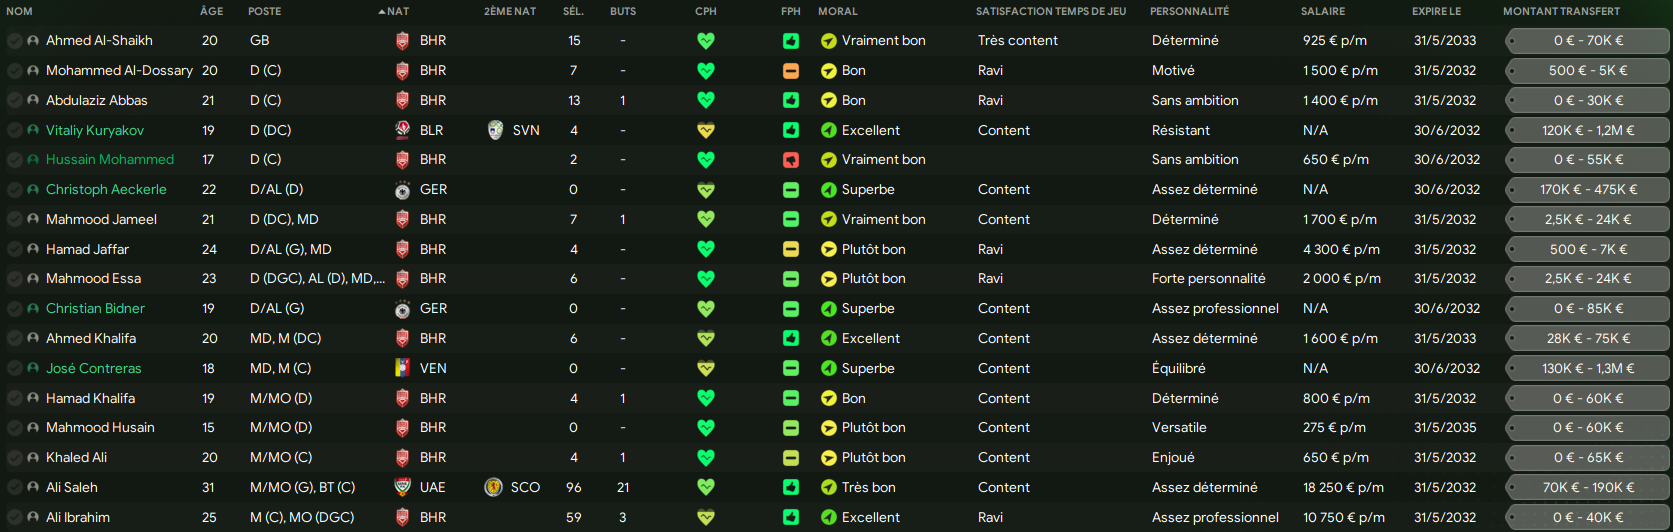Sort the list by SALAIRE column
Image resolution: width=1673 pixels, height=532 pixels.
coord(1323,12)
